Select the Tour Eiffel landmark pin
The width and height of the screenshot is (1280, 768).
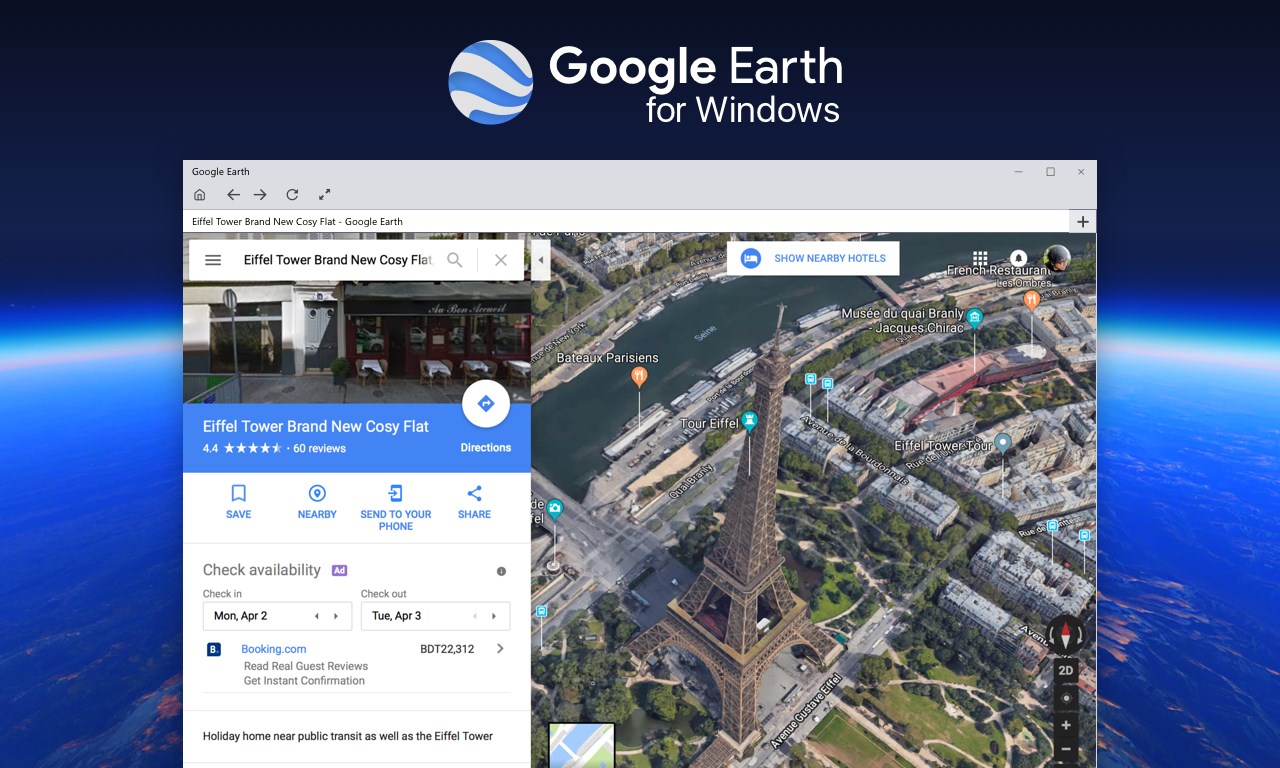pos(749,421)
